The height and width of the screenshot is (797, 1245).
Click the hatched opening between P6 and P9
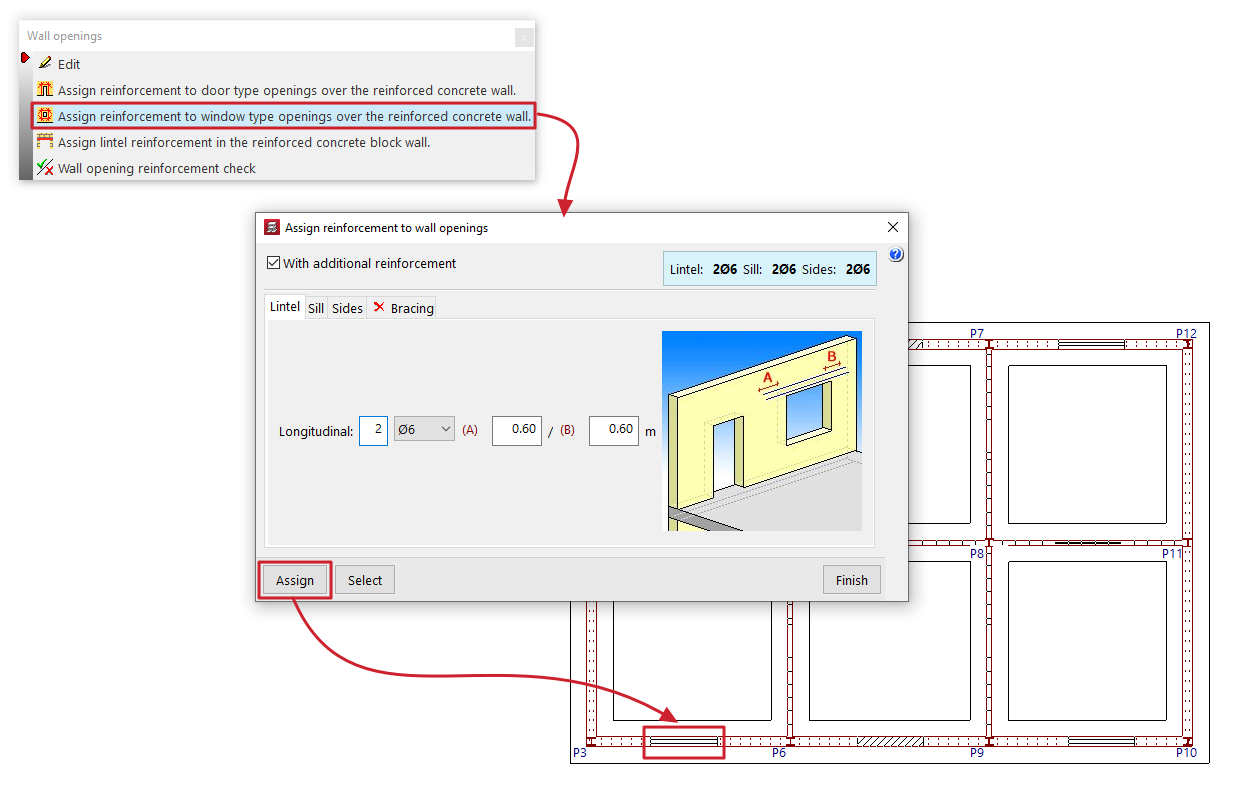890,742
